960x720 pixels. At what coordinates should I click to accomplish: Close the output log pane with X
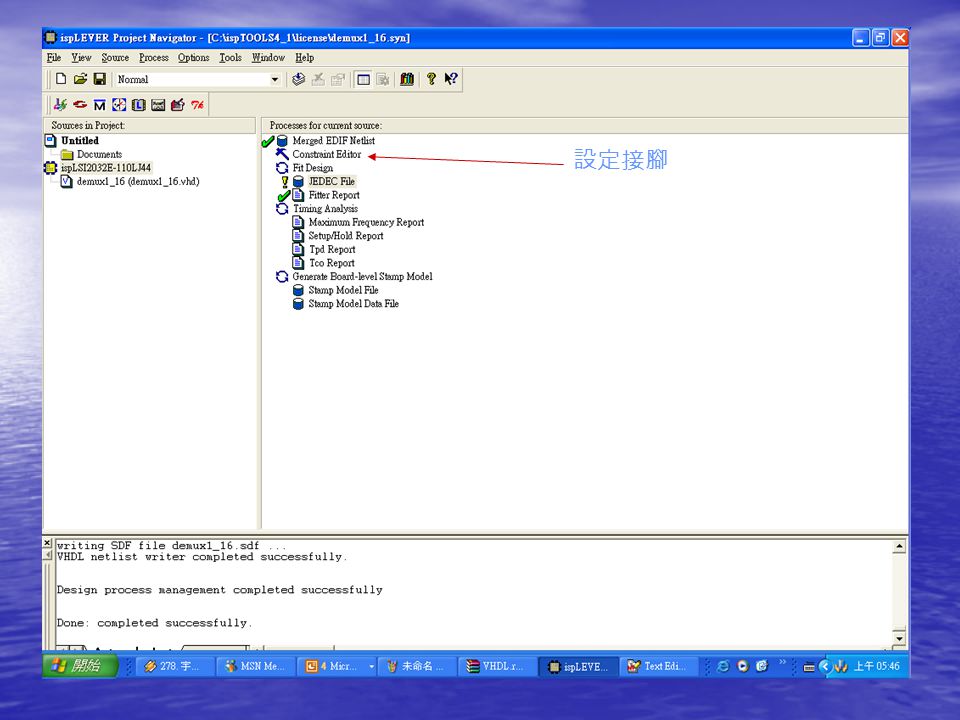(47, 543)
